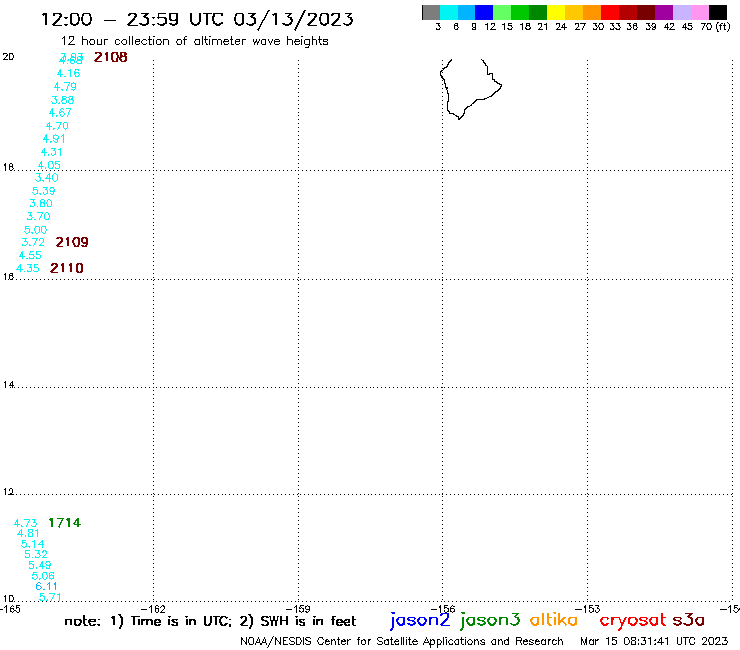Image resolution: width=740 pixels, height=650 pixels.
Task: Click the altika satellite legend label
Action: pos(554,620)
